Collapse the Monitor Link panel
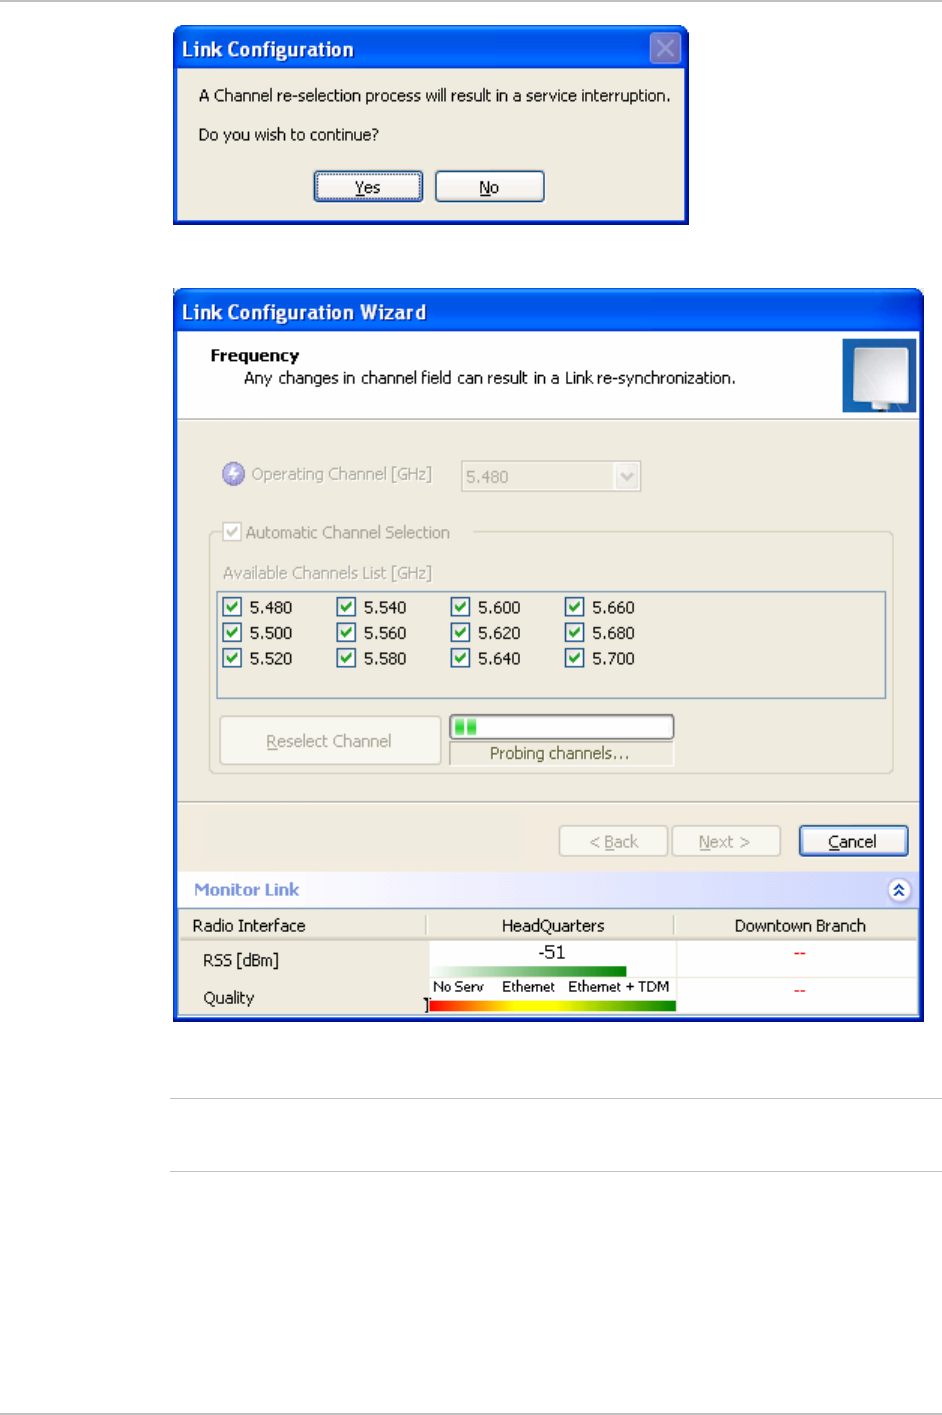The width and height of the screenshot is (942, 1415). 899,890
